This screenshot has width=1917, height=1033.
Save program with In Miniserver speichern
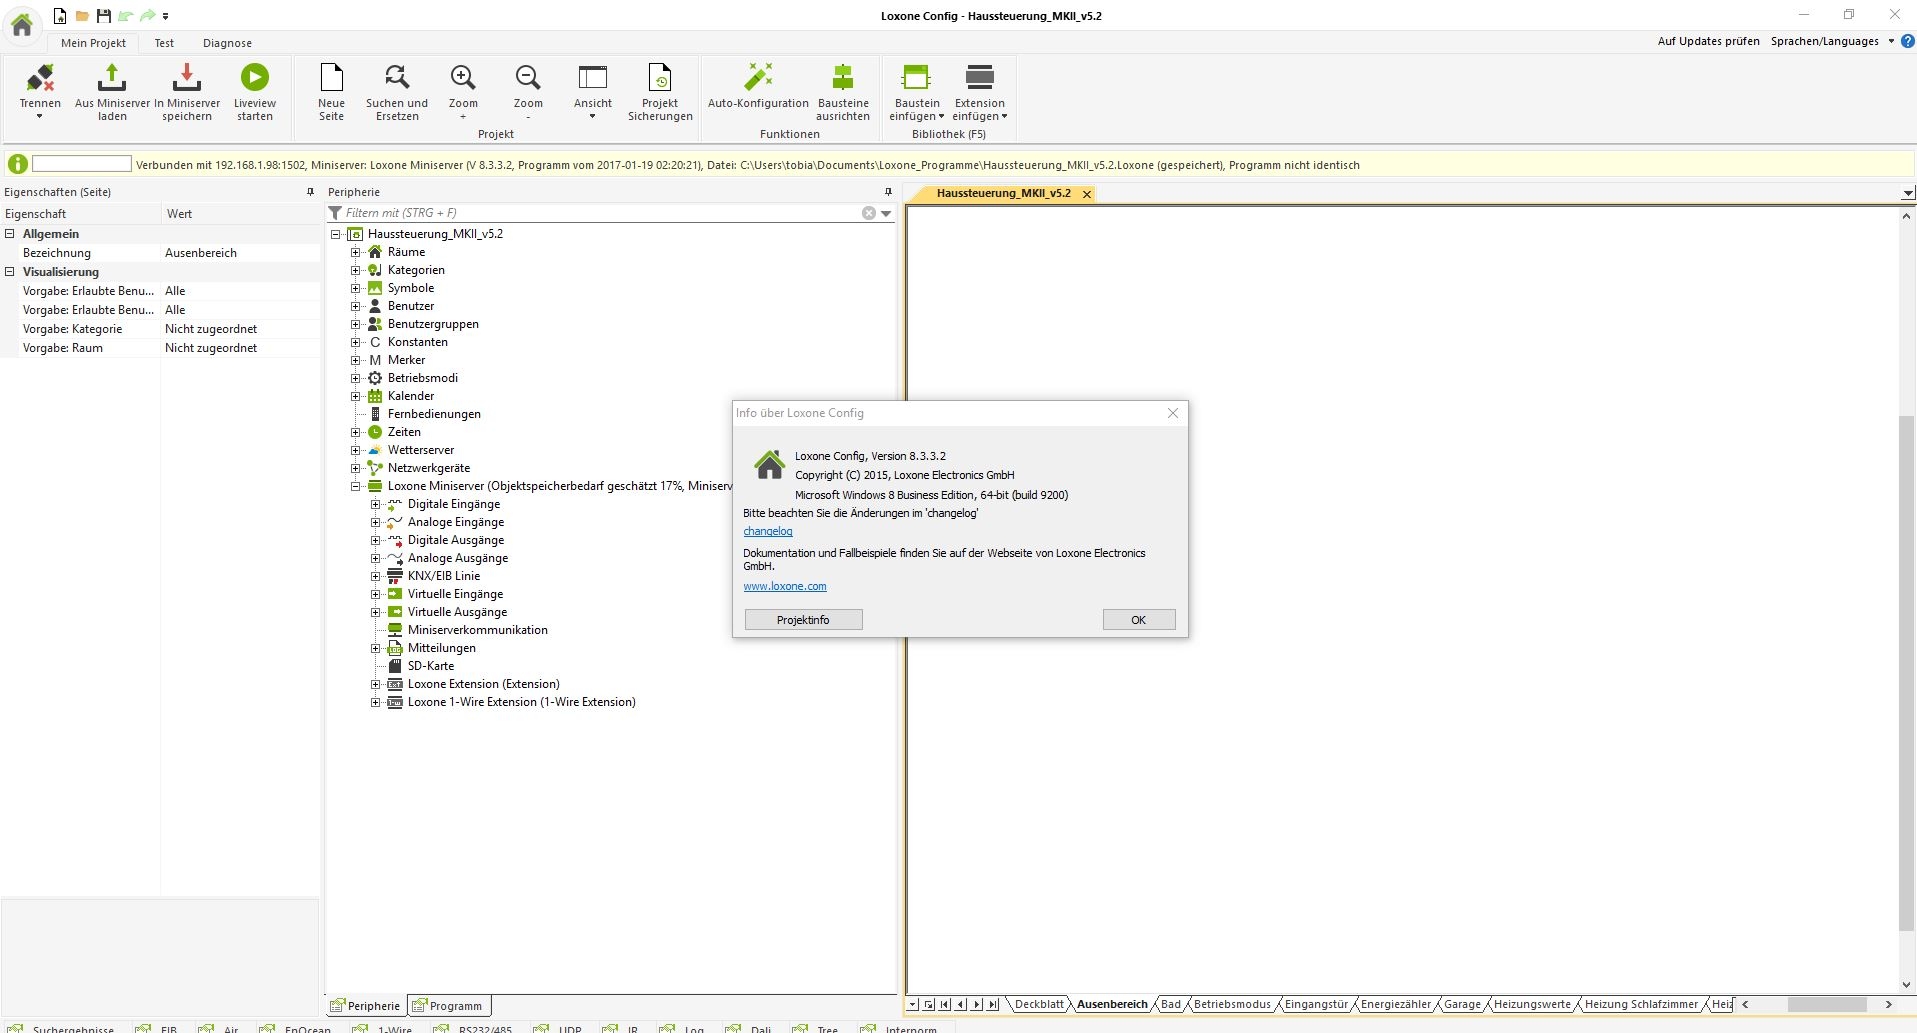point(187,92)
